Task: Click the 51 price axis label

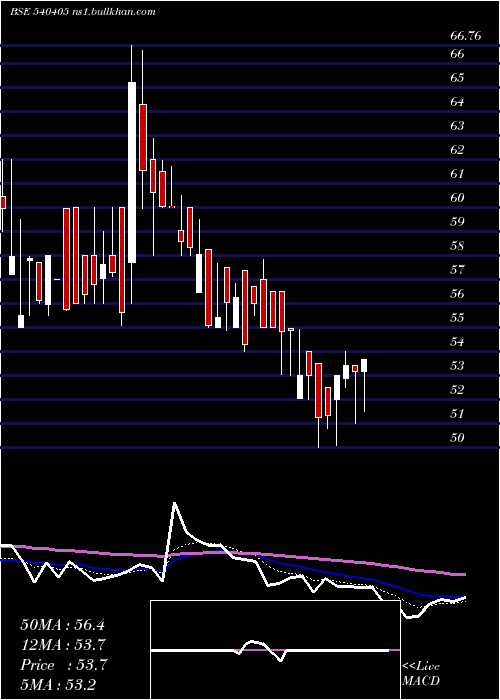Action: click(x=458, y=414)
